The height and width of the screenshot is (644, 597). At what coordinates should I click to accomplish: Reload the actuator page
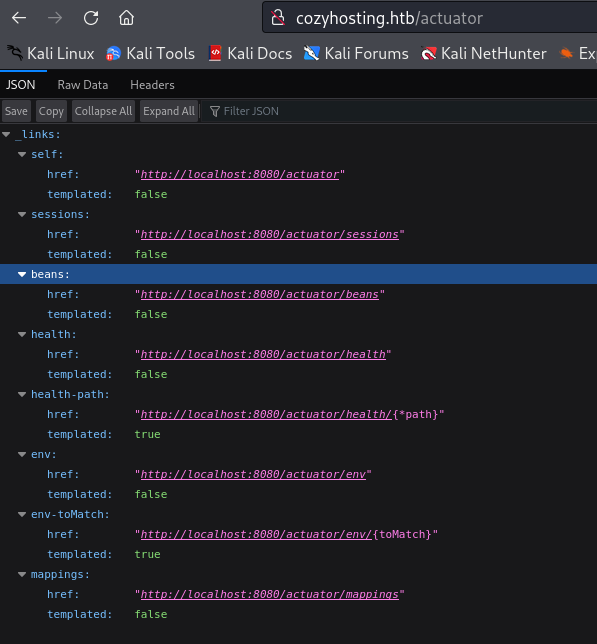[91, 18]
